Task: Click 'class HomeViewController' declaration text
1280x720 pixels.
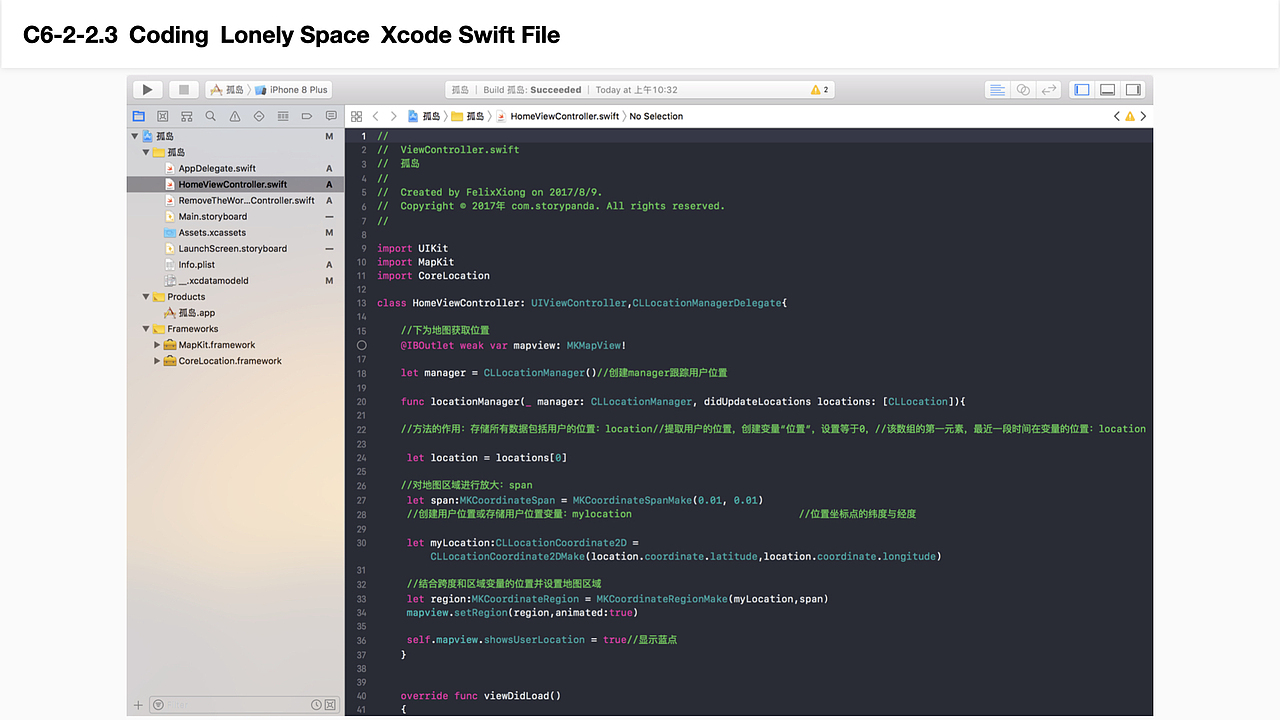Action: (x=451, y=303)
